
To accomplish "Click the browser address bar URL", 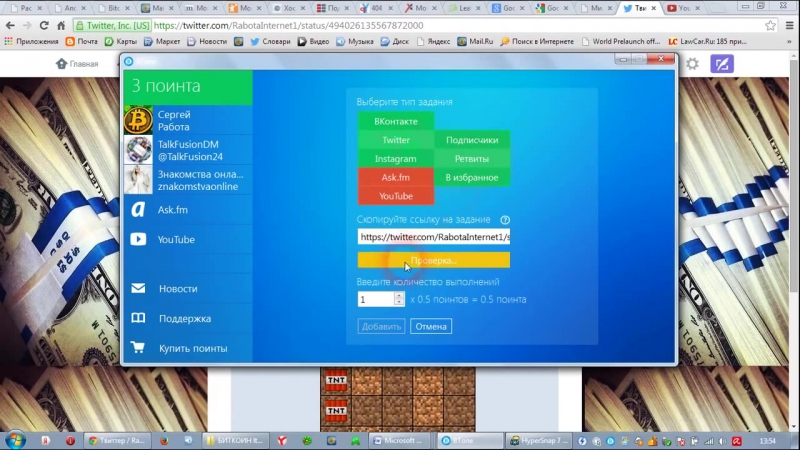I will pos(288,26).
